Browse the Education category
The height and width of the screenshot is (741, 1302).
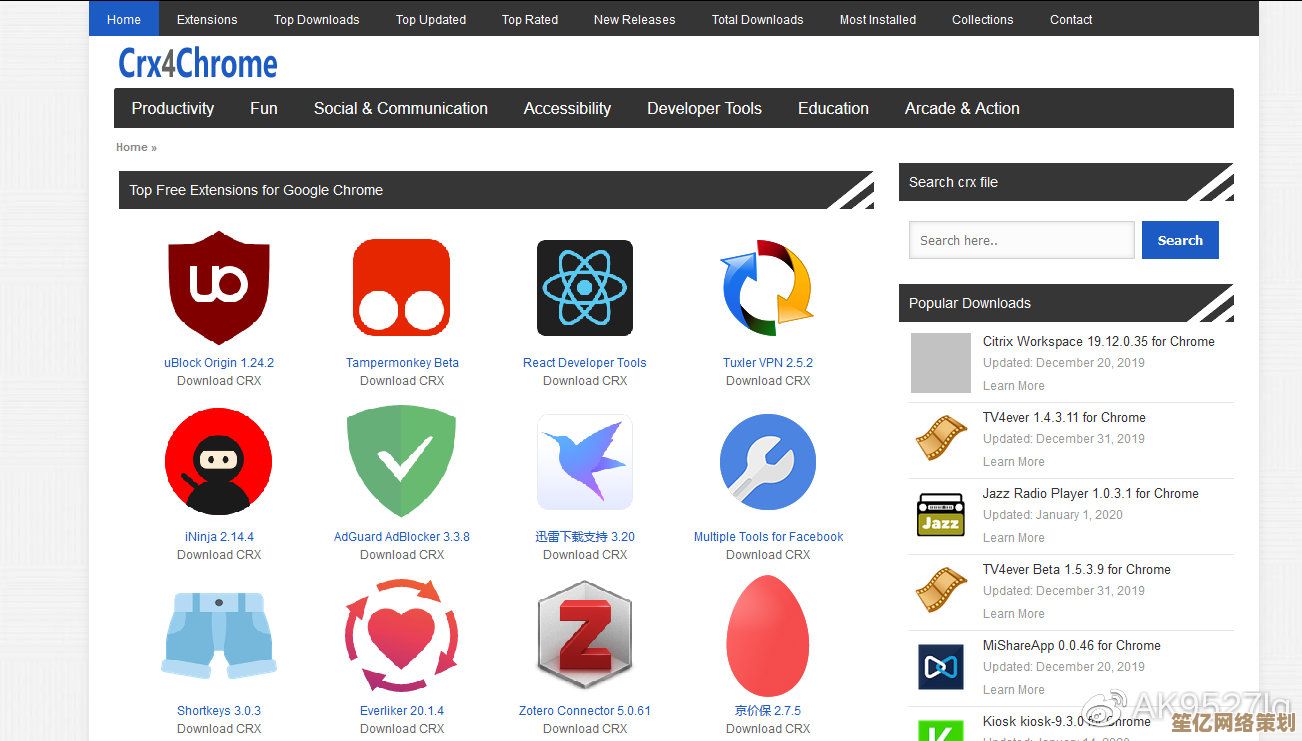[833, 108]
